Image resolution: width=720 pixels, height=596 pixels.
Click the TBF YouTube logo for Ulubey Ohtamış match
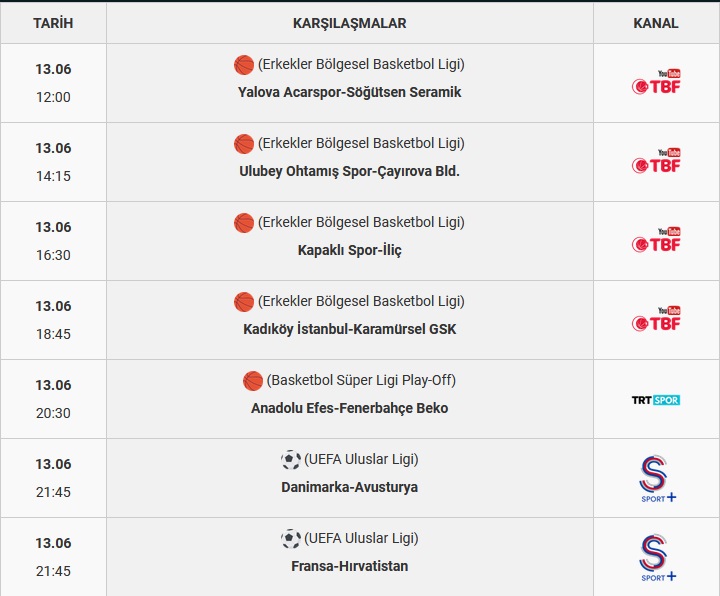click(656, 161)
